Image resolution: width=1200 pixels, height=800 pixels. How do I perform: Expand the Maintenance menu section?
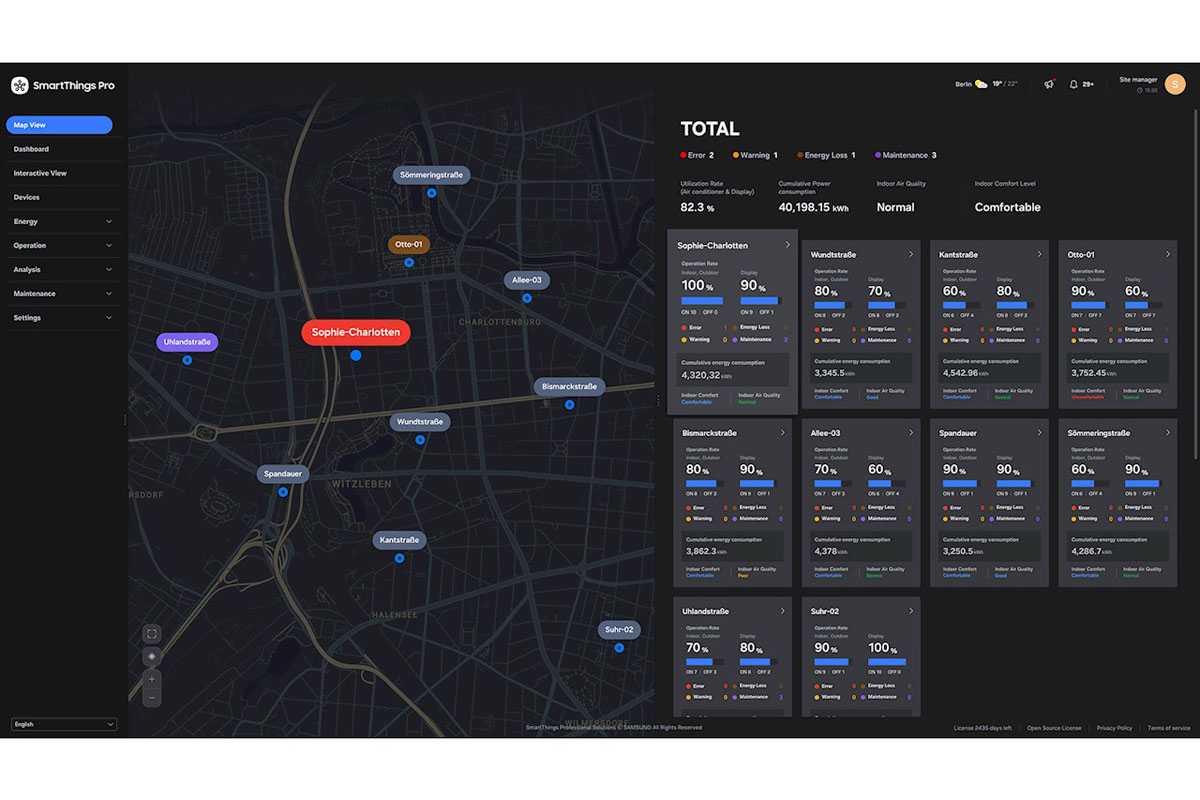click(x=62, y=294)
